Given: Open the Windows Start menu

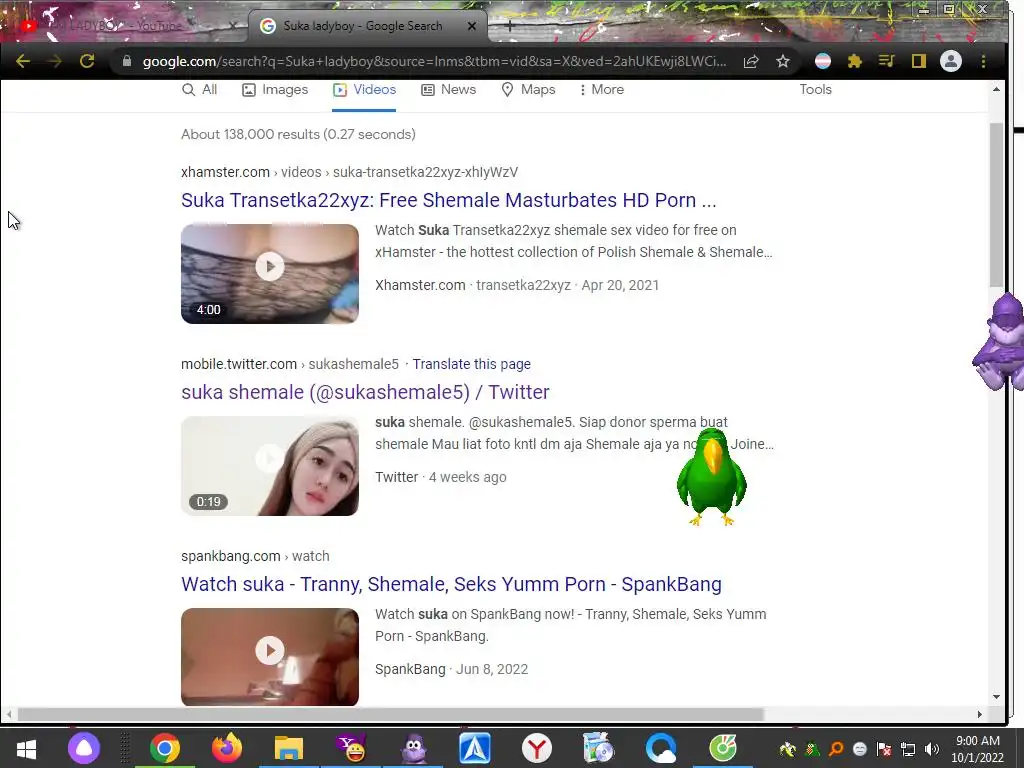Looking at the screenshot, I should (26, 748).
